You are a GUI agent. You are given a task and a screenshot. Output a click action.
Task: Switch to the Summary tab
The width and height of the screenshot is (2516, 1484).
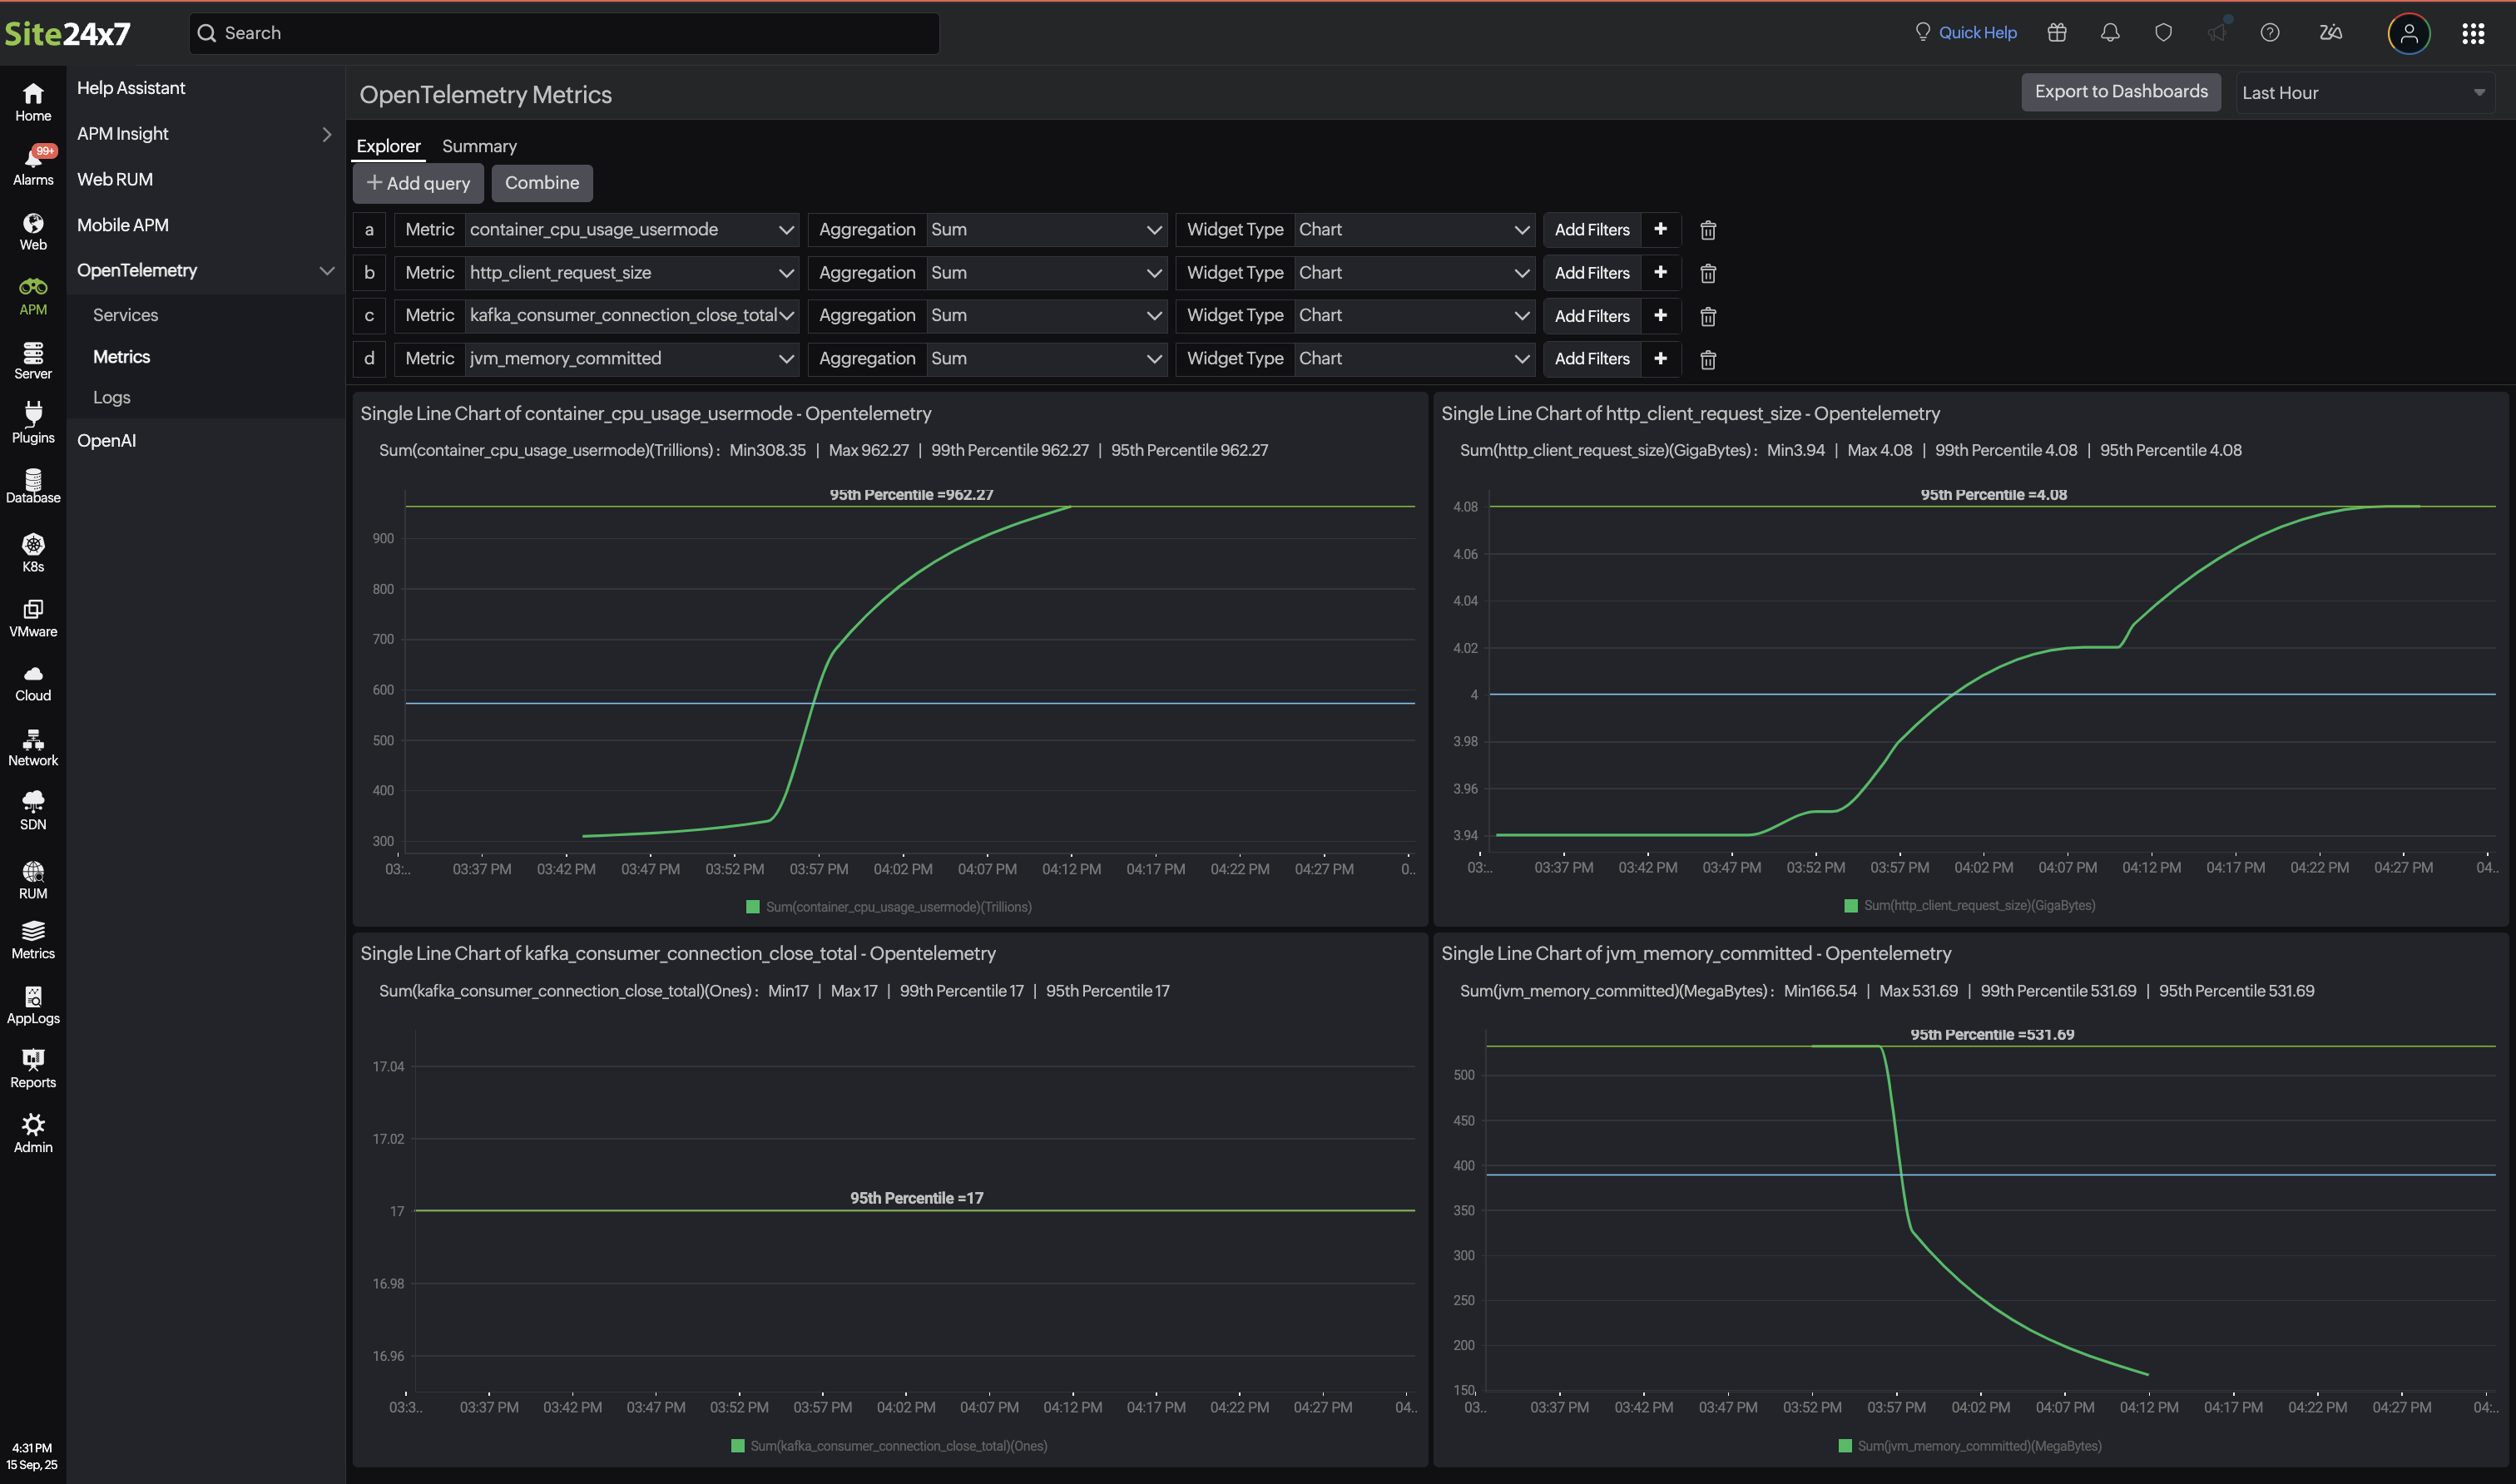(x=479, y=146)
